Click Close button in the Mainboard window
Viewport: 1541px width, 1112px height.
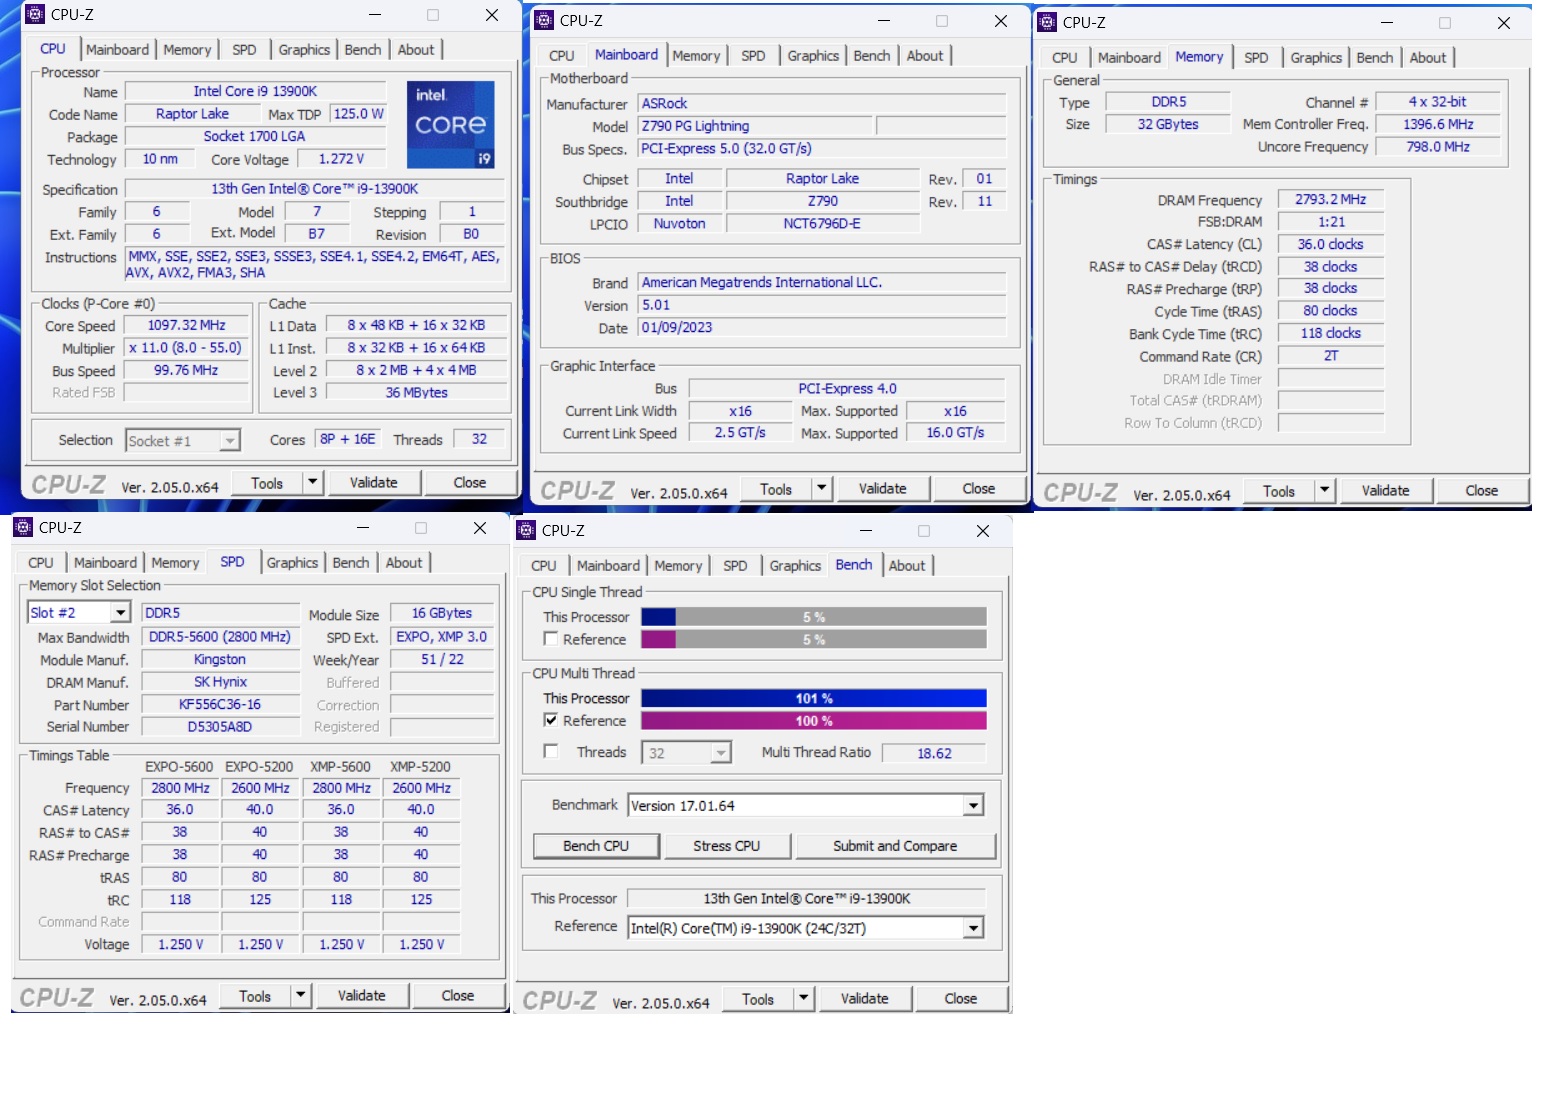pos(978,489)
